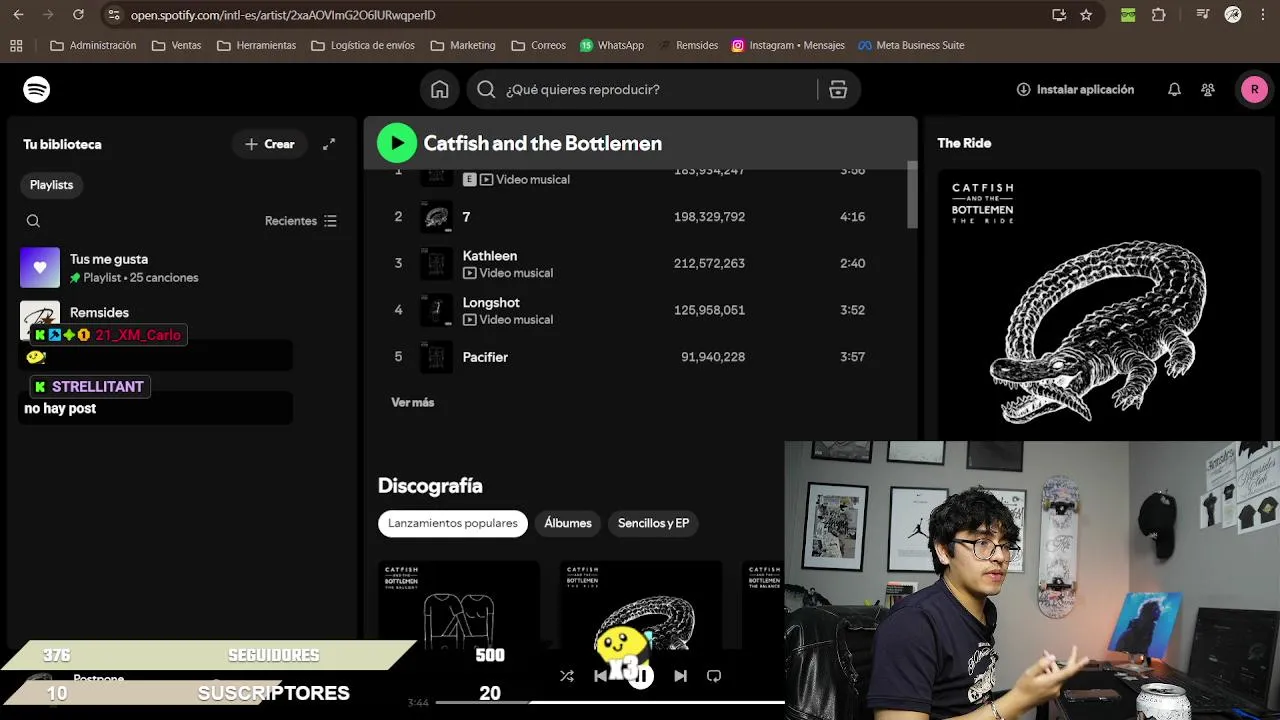The image size is (1280, 720).
Task: Open browser media control icon
Action: click(x=1203, y=15)
